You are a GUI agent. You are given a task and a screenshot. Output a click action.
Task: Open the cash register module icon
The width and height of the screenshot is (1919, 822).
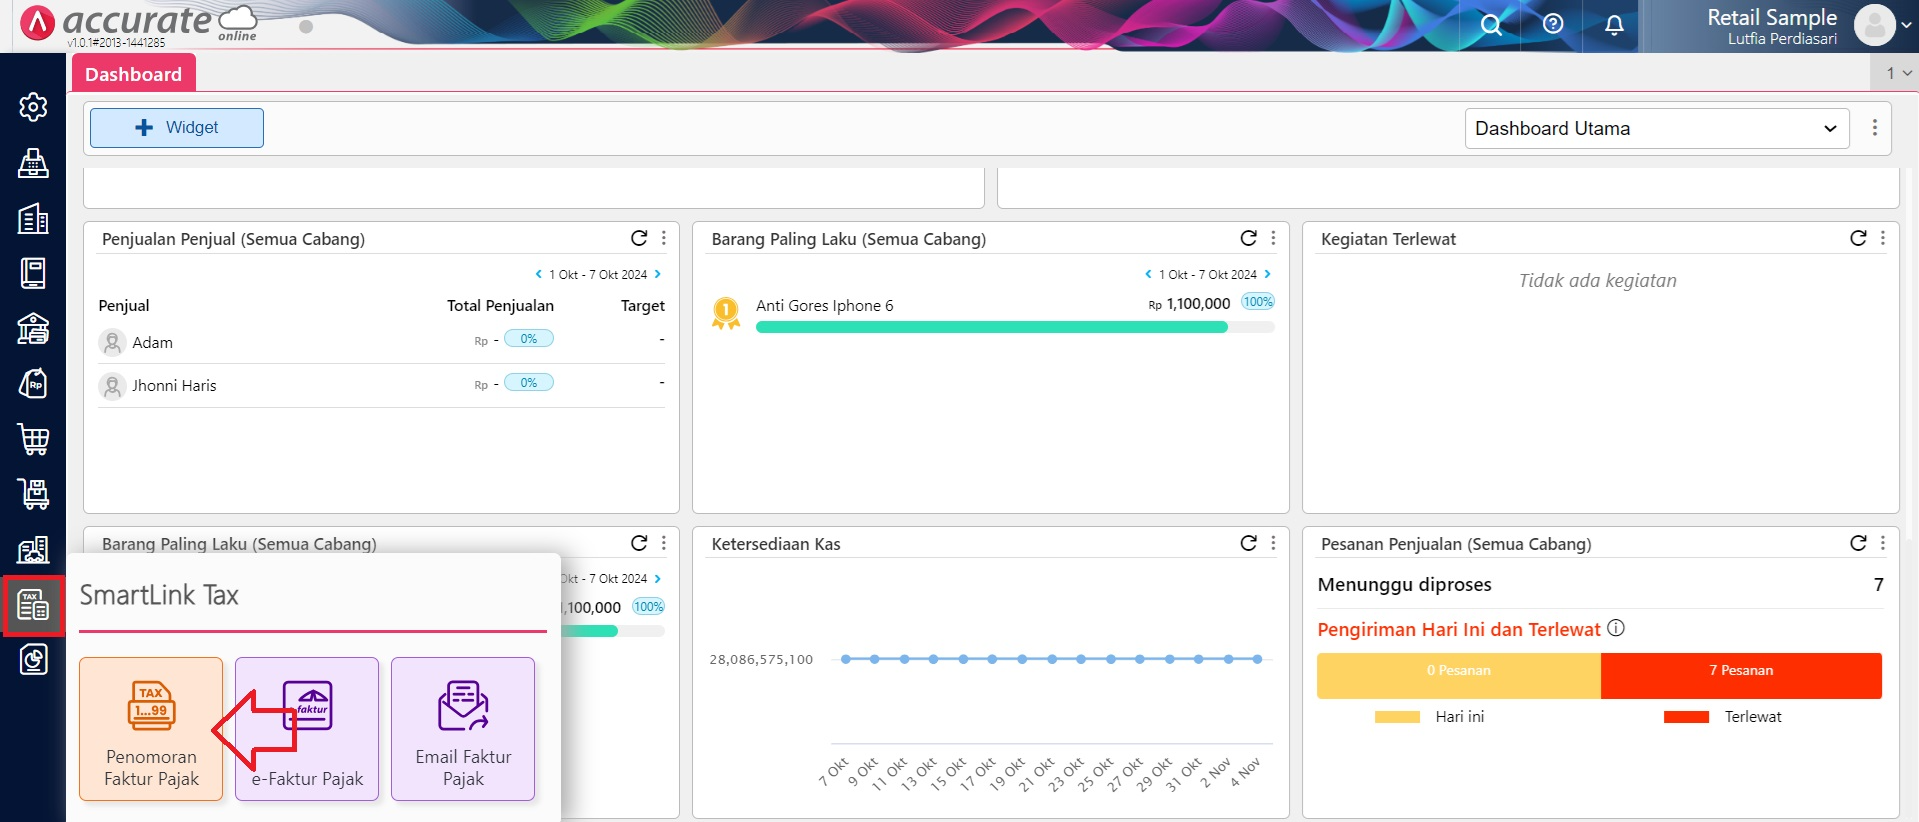(x=33, y=163)
